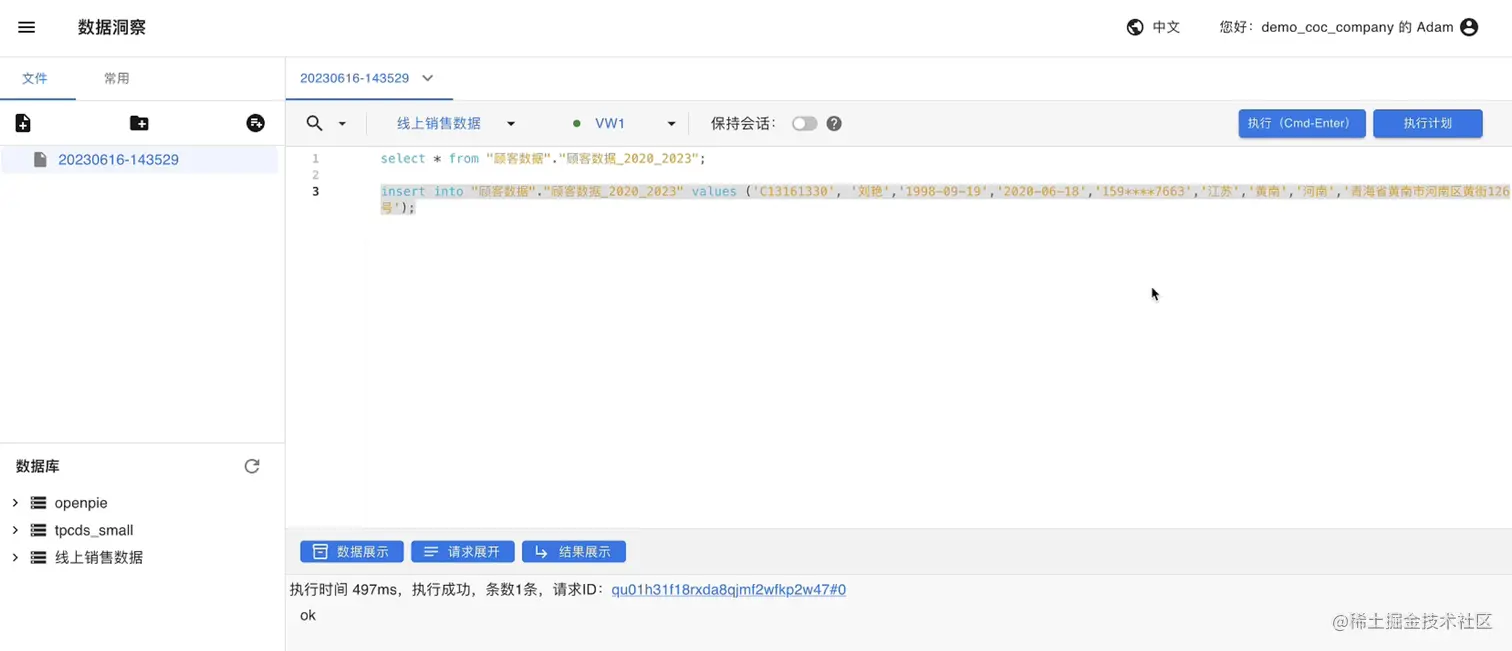Create a new file with the add-file icon
Screen dimensions: 1512x651
pyautogui.click(x=23, y=123)
